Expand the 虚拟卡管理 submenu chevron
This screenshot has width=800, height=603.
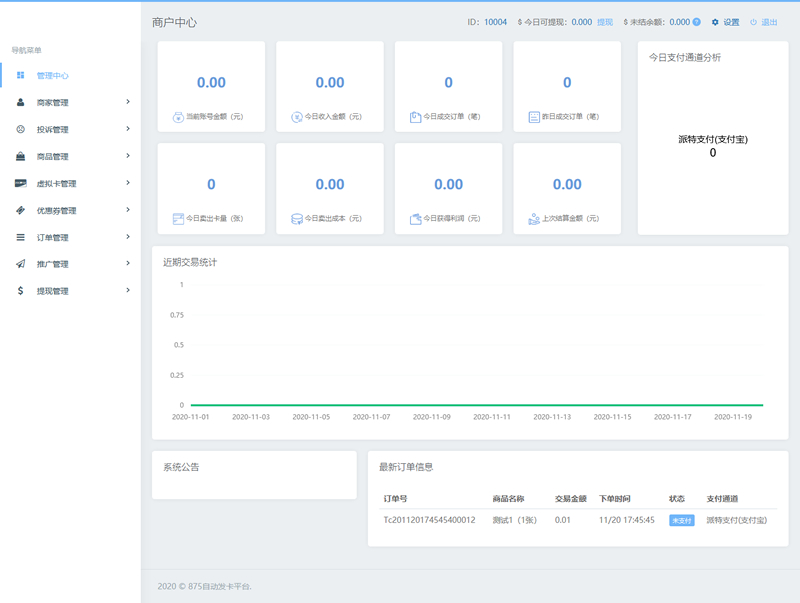coord(128,183)
